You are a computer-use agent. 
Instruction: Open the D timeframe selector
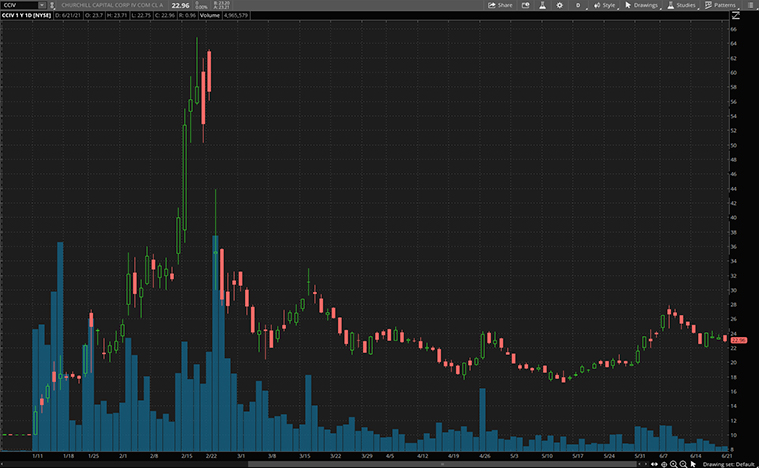click(577, 5)
